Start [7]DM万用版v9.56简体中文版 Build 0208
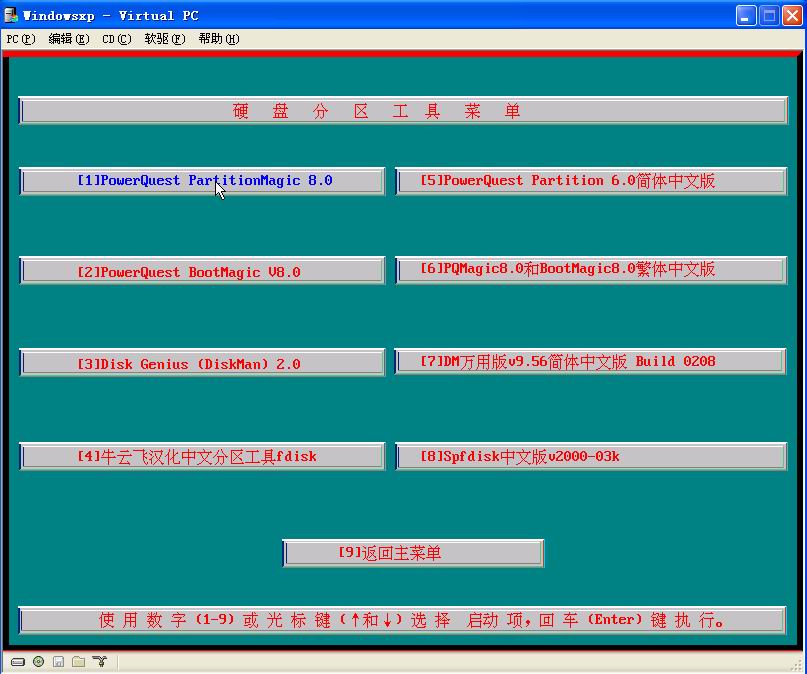 click(x=590, y=362)
